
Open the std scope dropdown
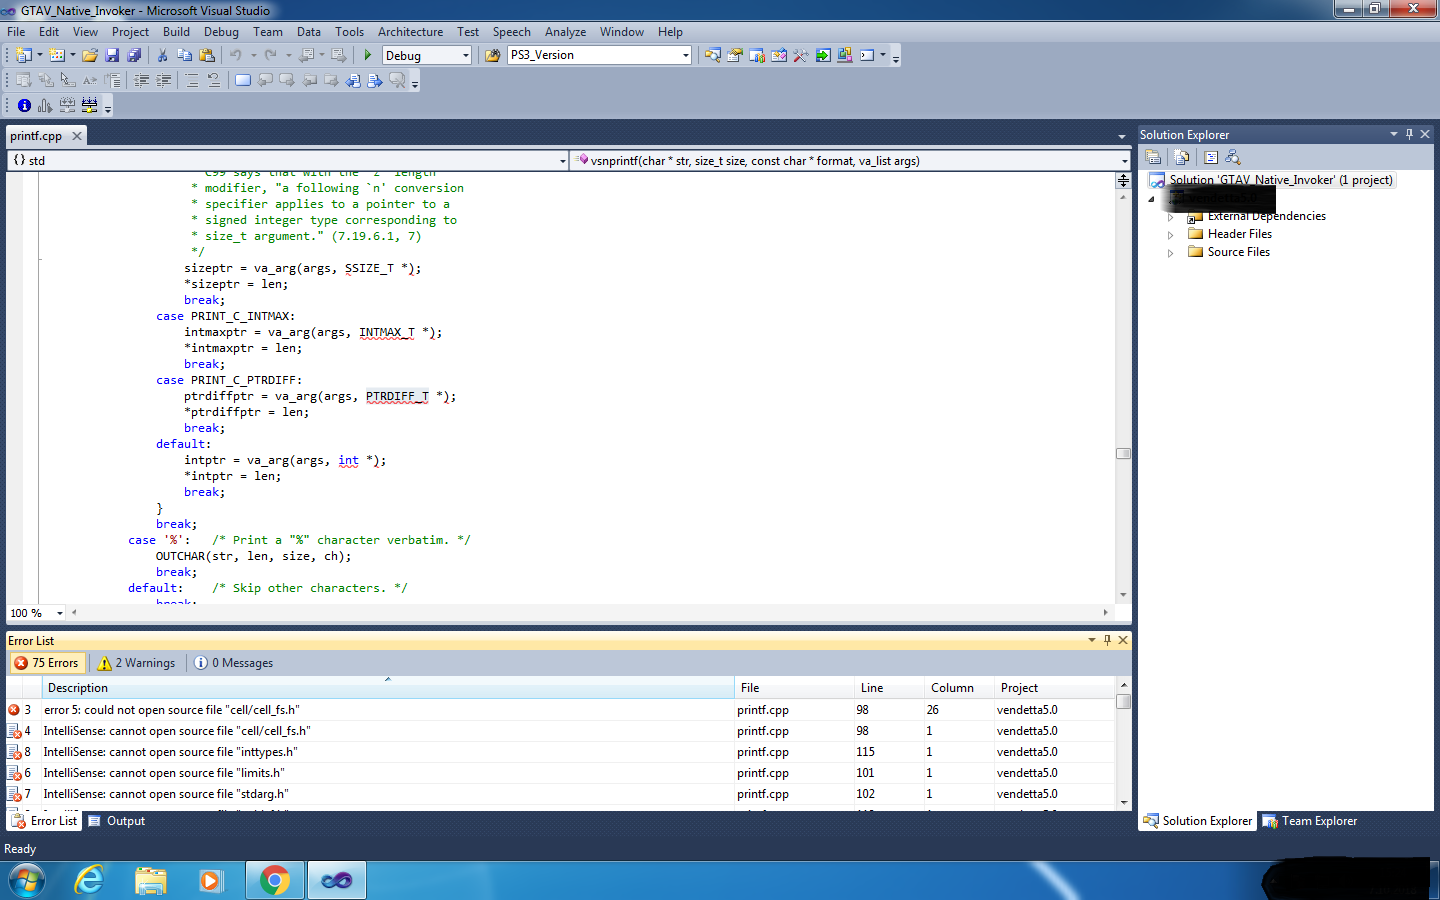coord(563,161)
